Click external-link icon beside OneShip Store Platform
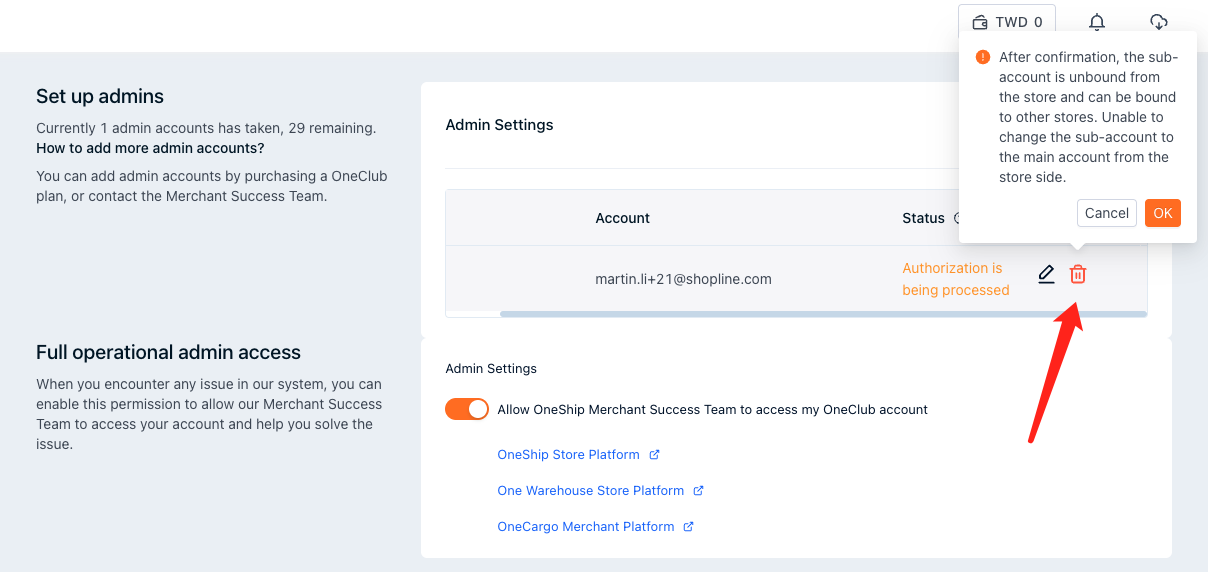The width and height of the screenshot is (1208, 572). 654,455
